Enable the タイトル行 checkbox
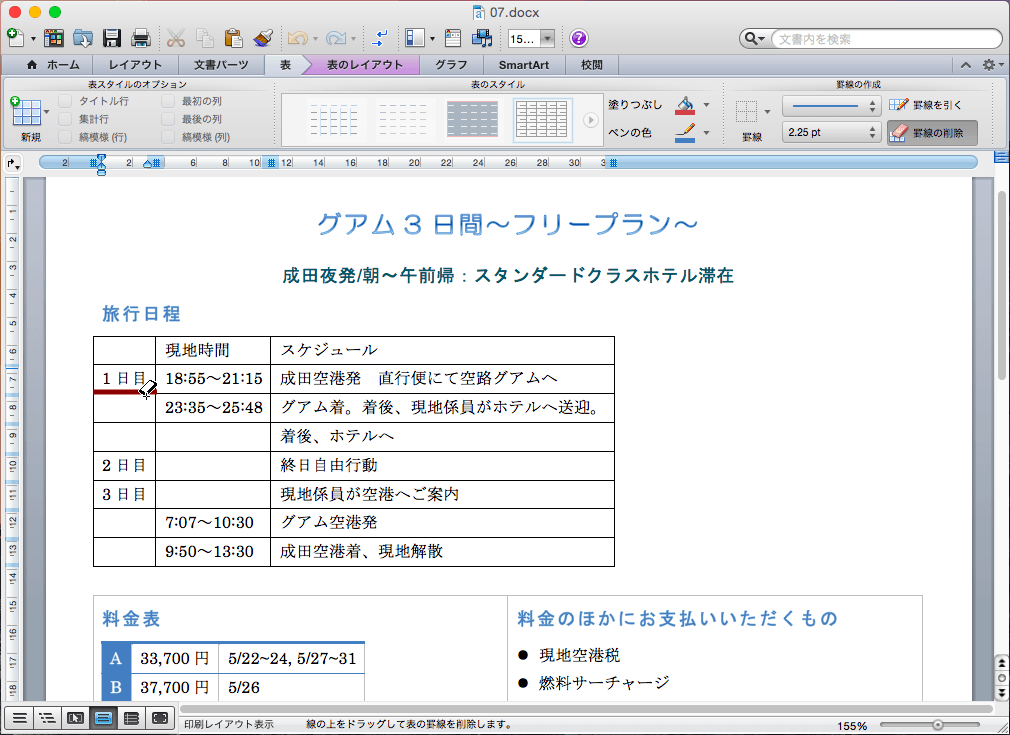Image resolution: width=1010 pixels, height=735 pixels. pos(65,101)
